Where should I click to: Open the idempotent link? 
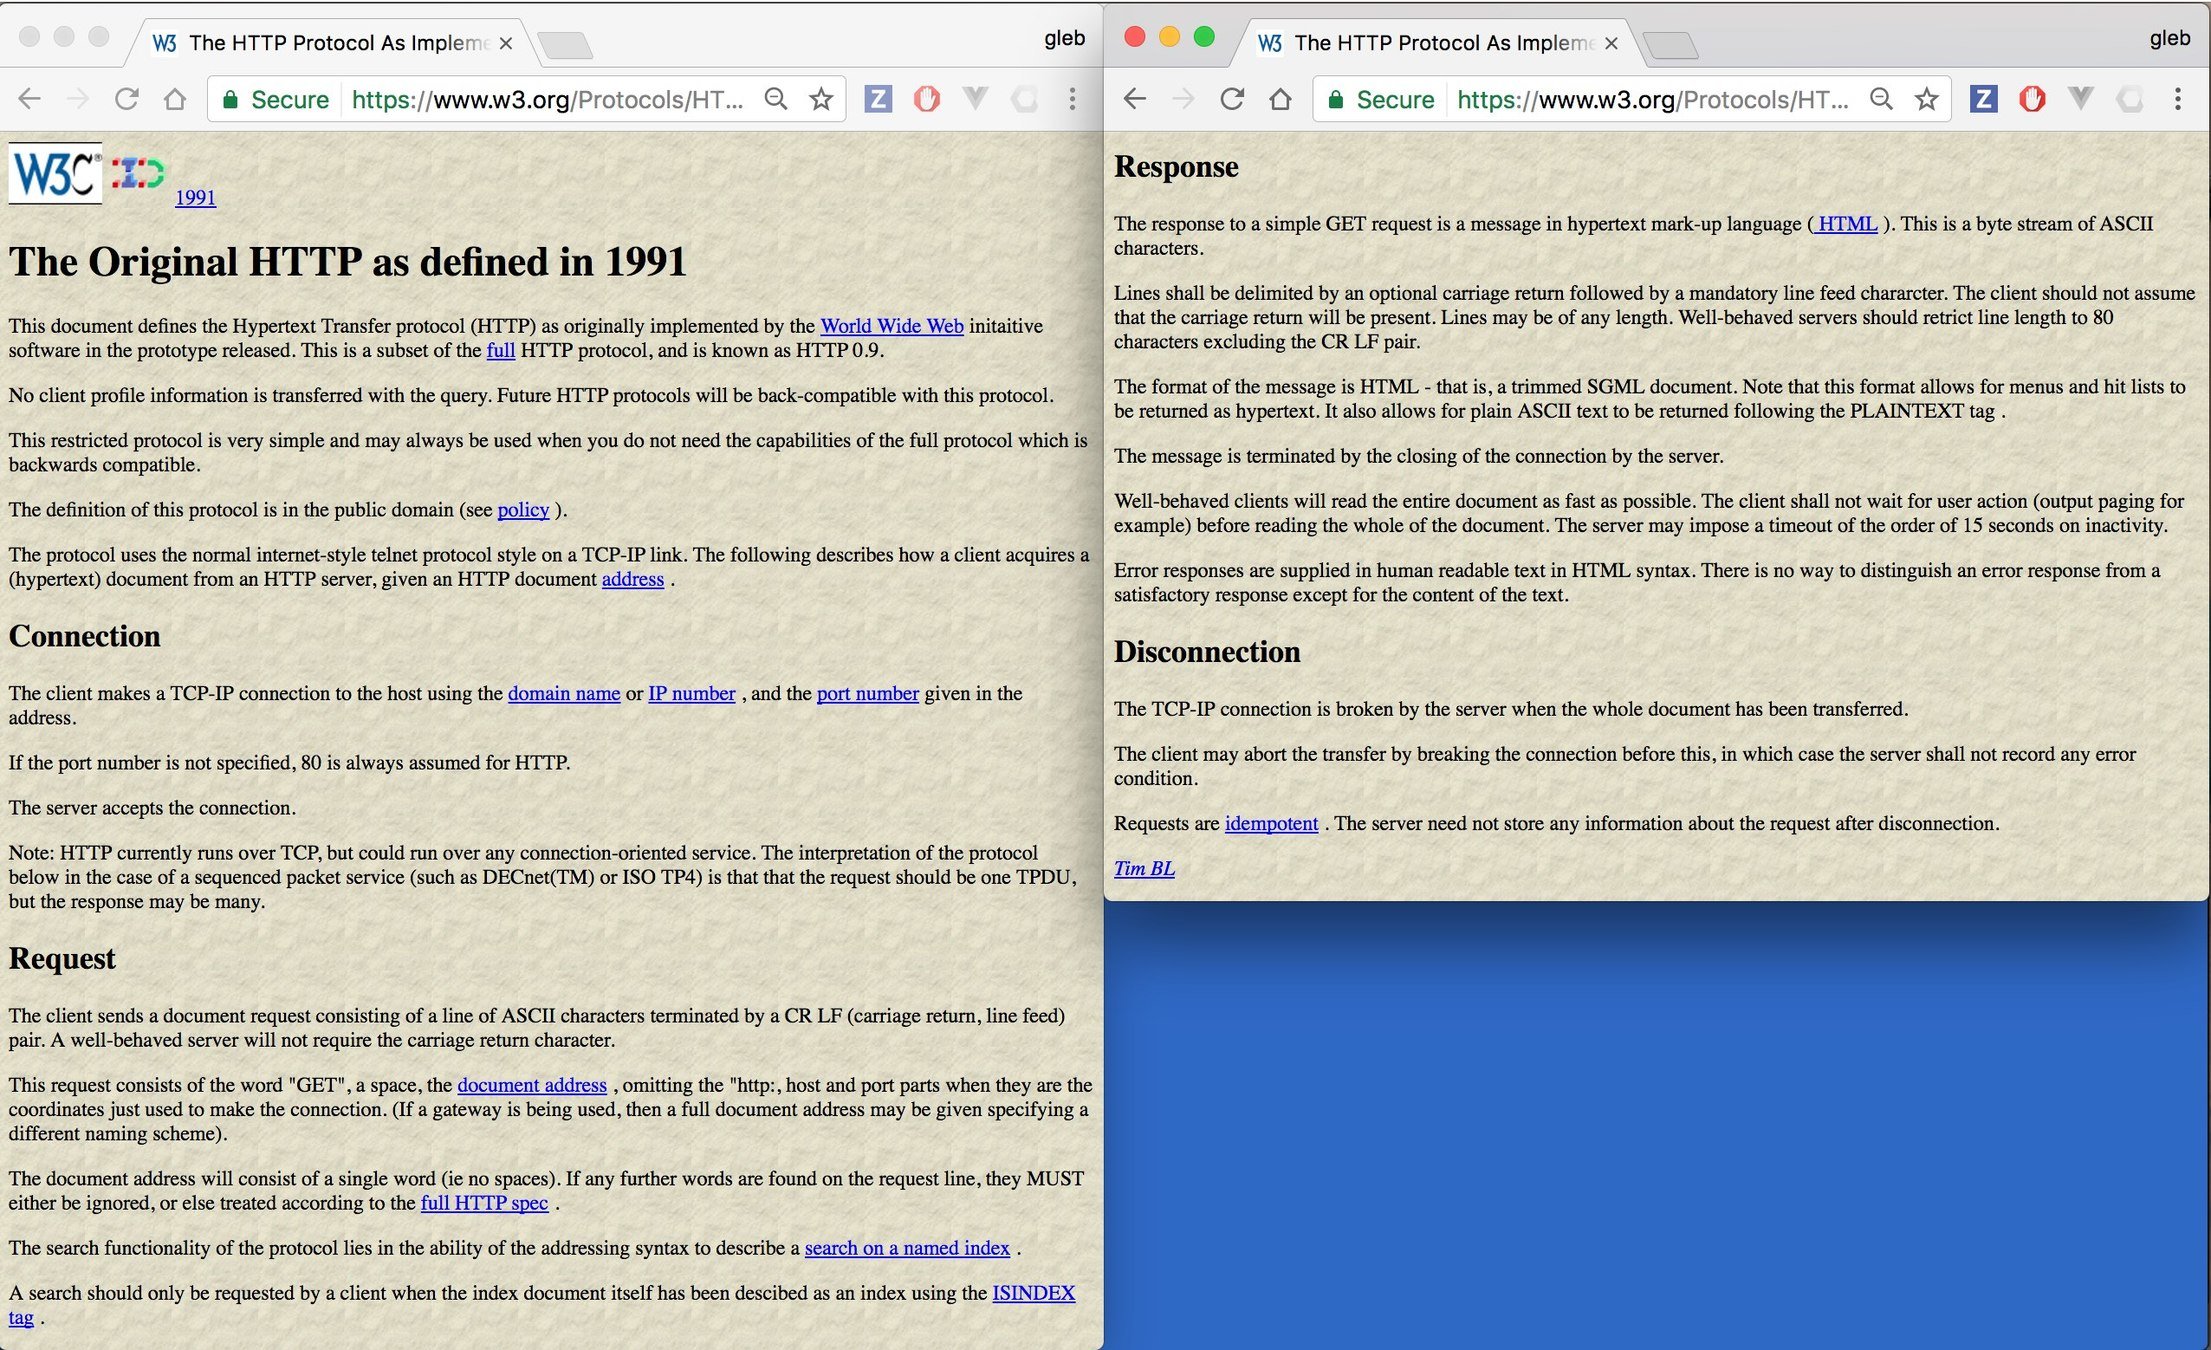(1271, 823)
